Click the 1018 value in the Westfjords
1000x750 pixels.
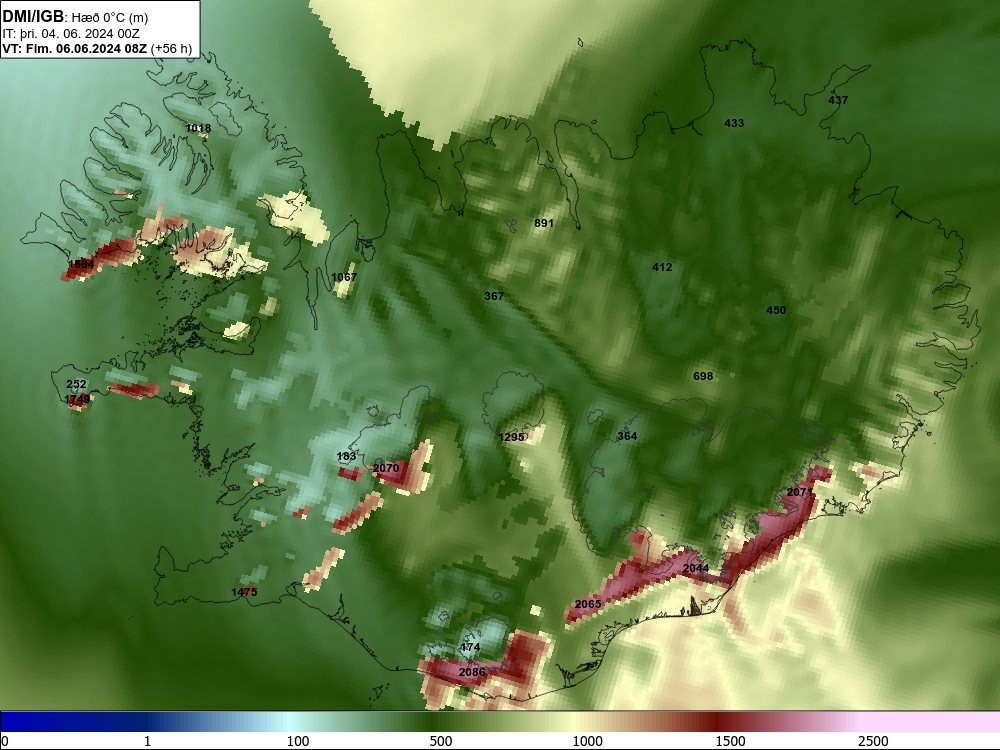[198, 128]
